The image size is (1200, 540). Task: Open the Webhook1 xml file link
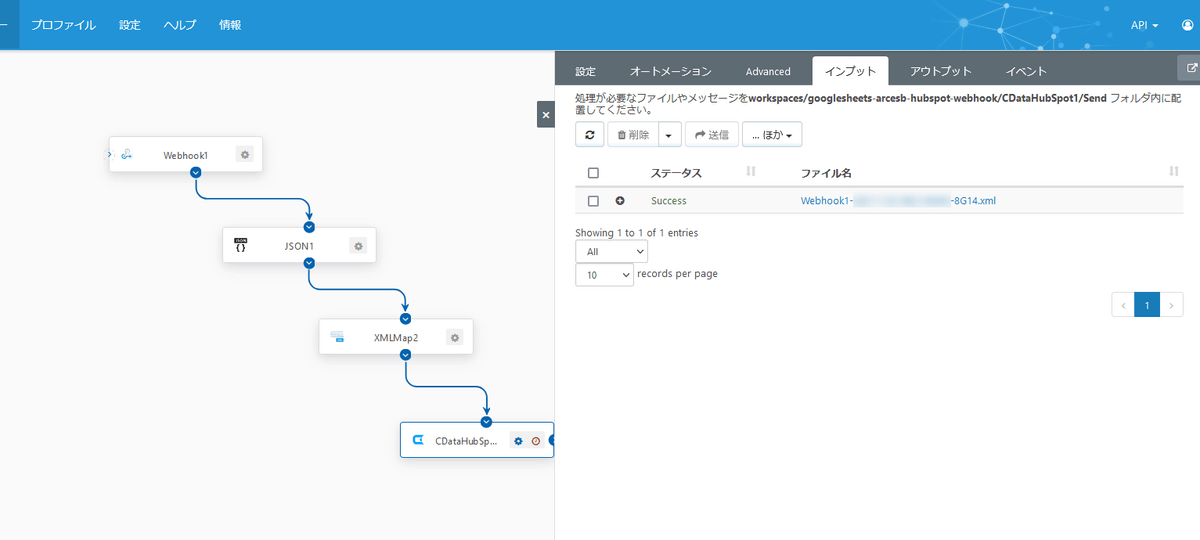(898, 201)
